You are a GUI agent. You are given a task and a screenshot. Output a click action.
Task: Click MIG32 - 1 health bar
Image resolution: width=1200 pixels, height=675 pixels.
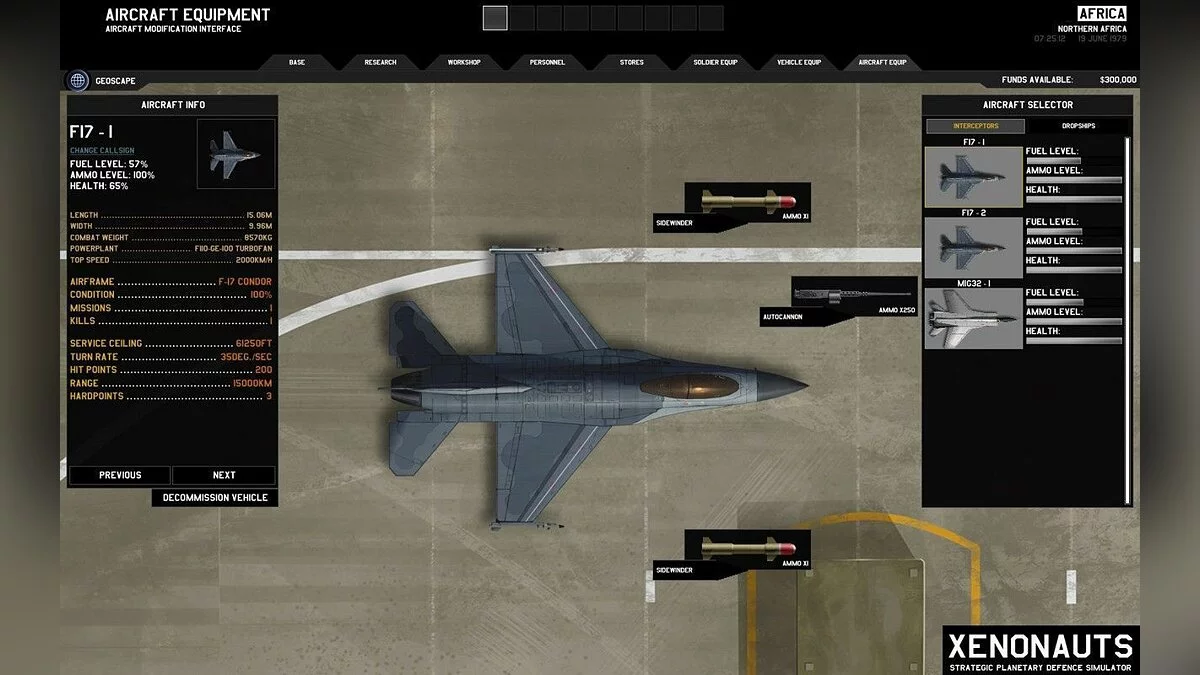point(1074,341)
